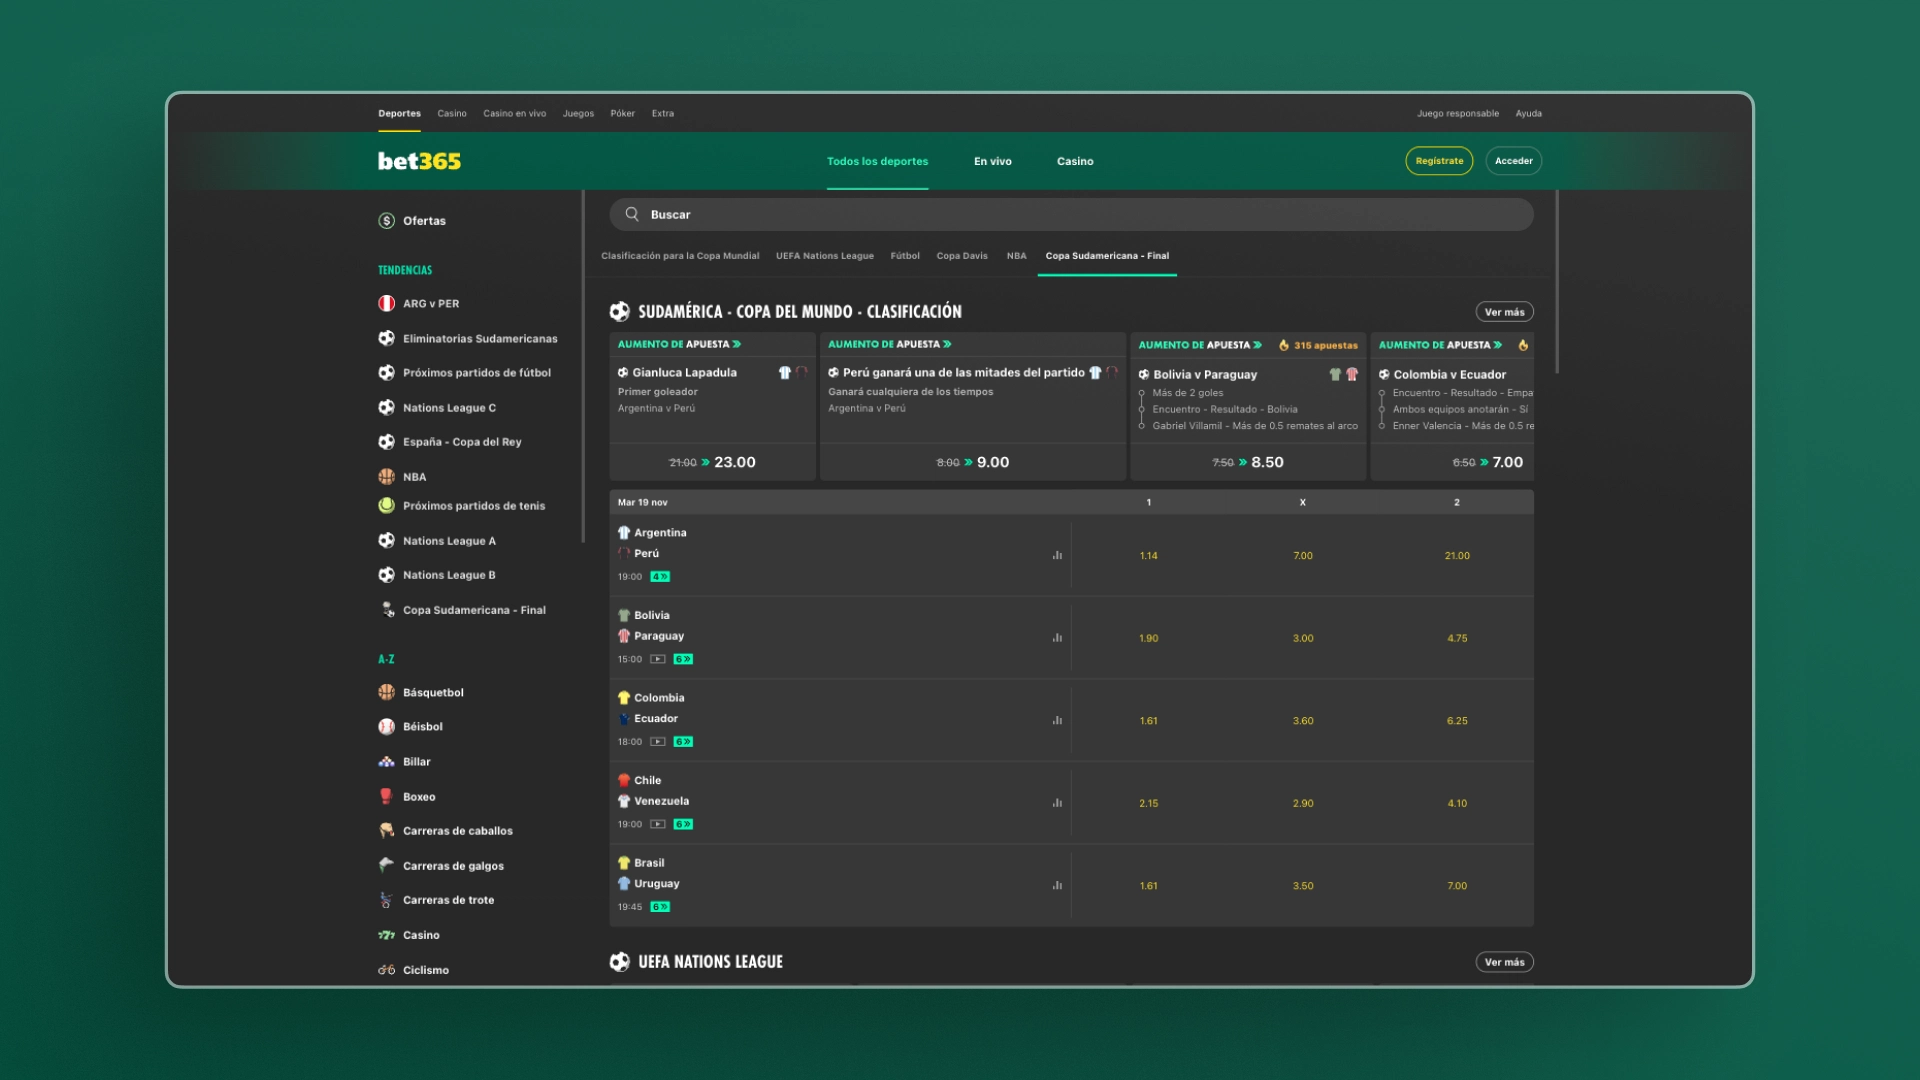The width and height of the screenshot is (1920, 1080).
Task: Open Casino en vivo top menu
Action: tap(515, 114)
